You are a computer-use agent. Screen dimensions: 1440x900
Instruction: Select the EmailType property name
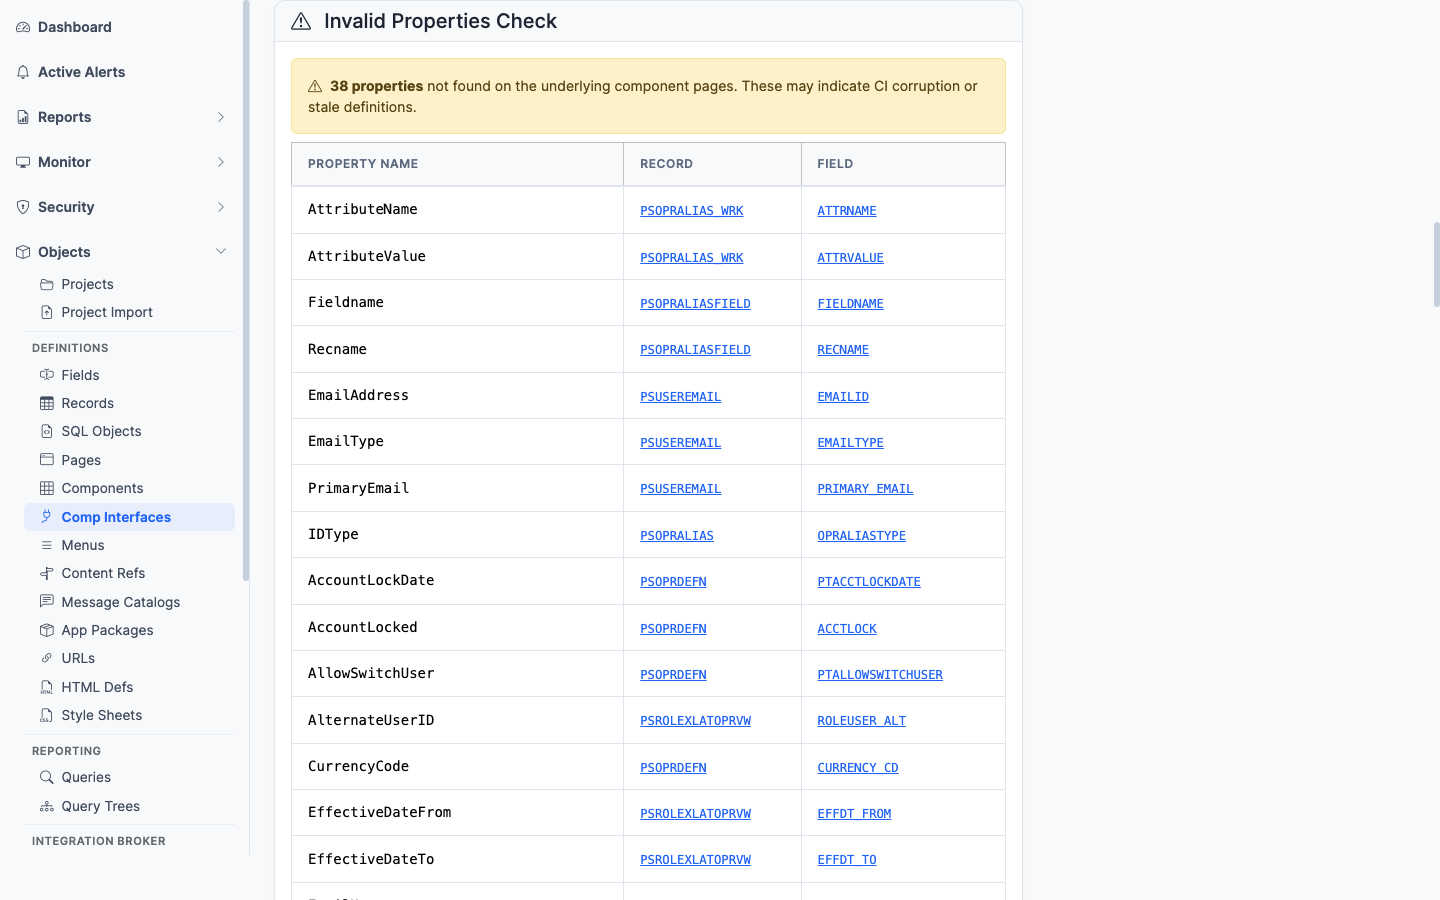[x=346, y=441]
